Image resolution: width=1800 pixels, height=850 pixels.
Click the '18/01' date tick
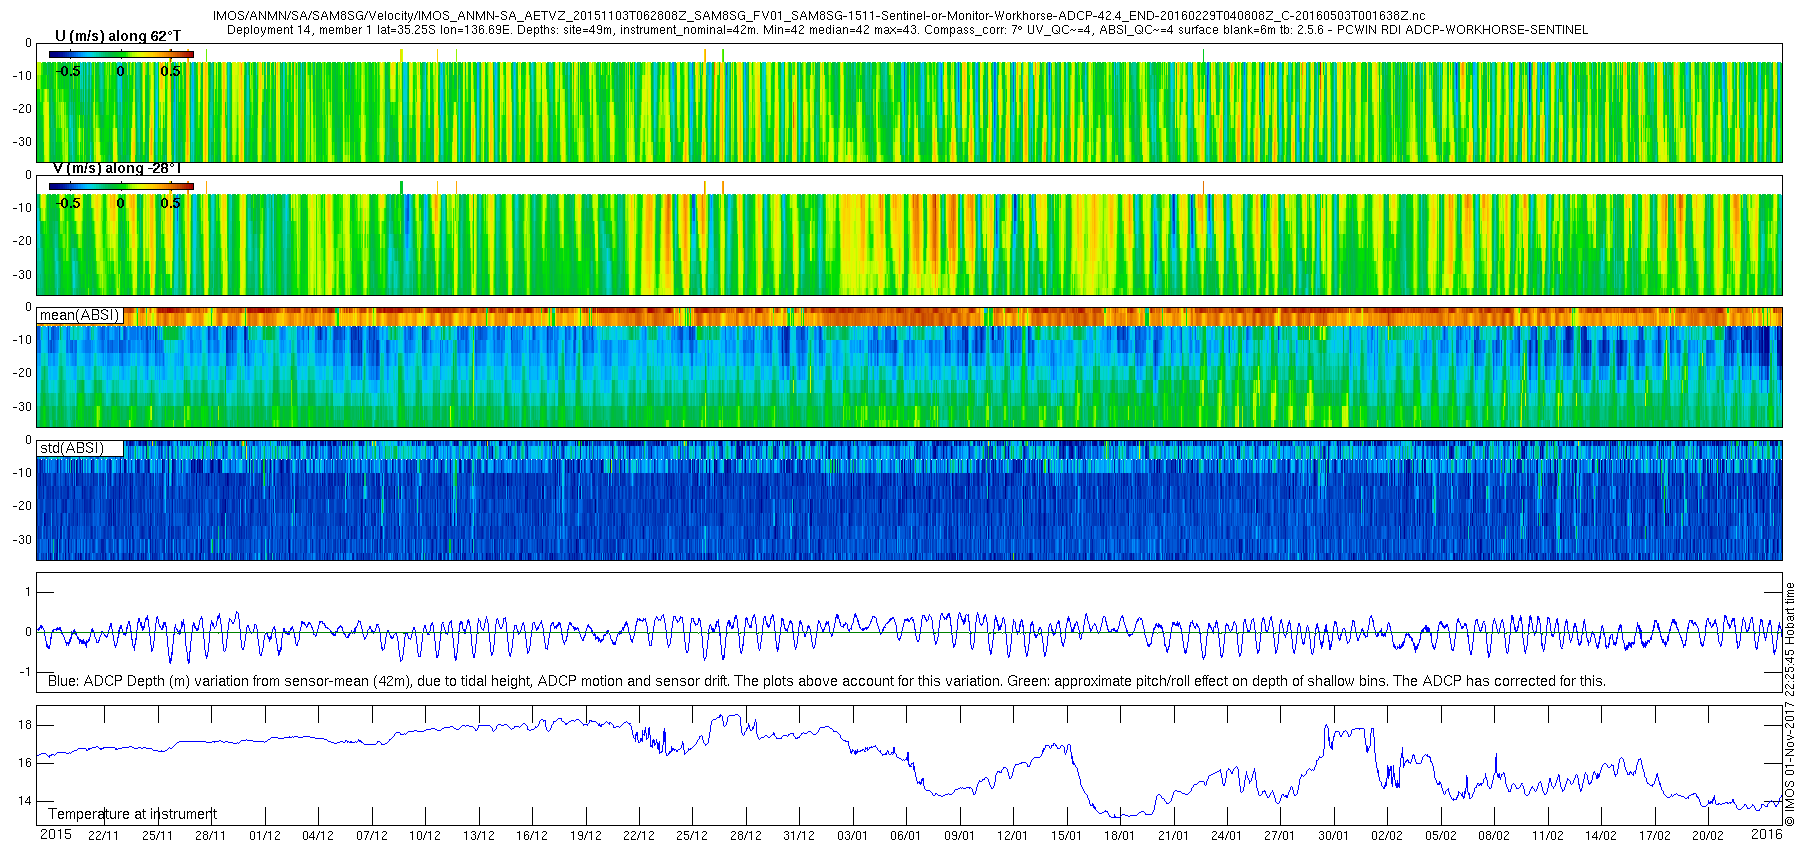(x=1120, y=836)
